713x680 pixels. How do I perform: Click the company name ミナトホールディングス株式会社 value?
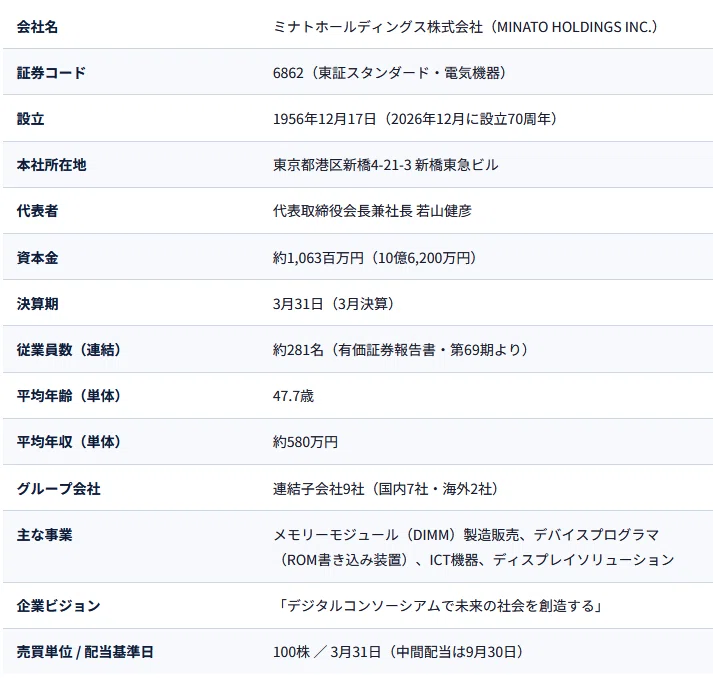(465, 27)
